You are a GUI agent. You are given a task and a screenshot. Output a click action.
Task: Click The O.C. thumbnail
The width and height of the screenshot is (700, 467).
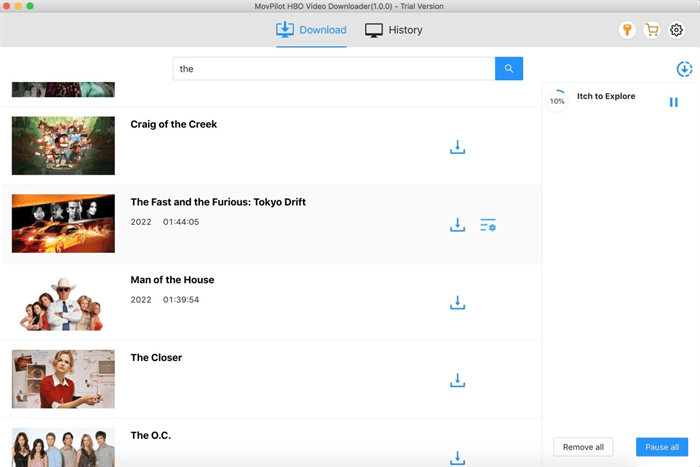pyautogui.click(x=63, y=447)
